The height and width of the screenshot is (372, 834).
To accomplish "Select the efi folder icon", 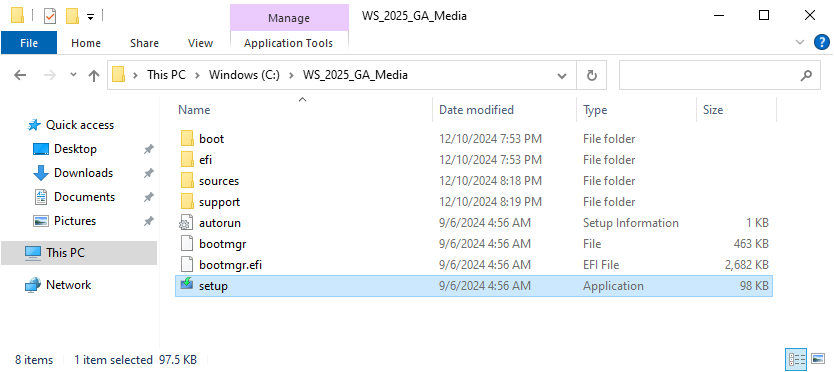I will (x=187, y=159).
